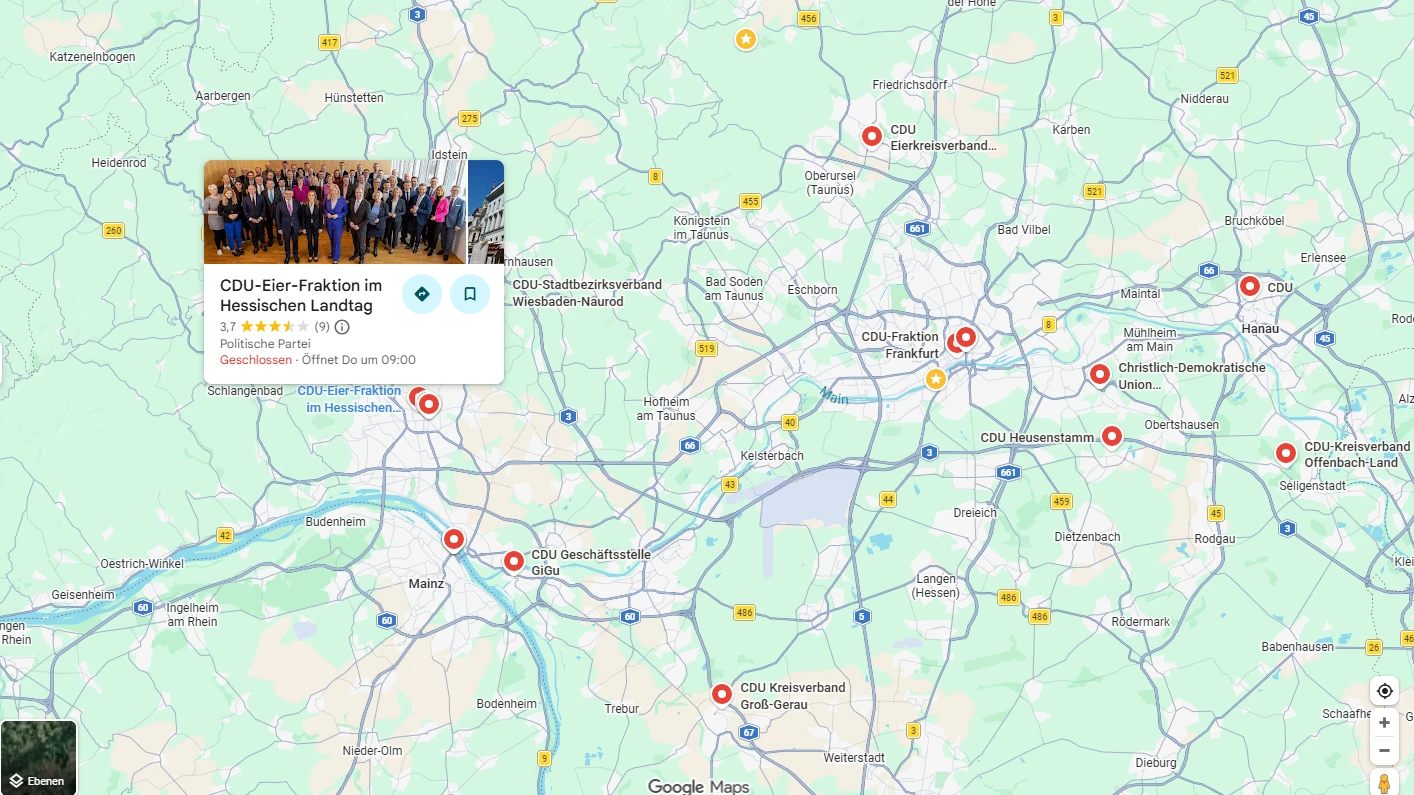Toggle the satellite view thumbnail
This screenshot has height=795, width=1414.
(38, 745)
